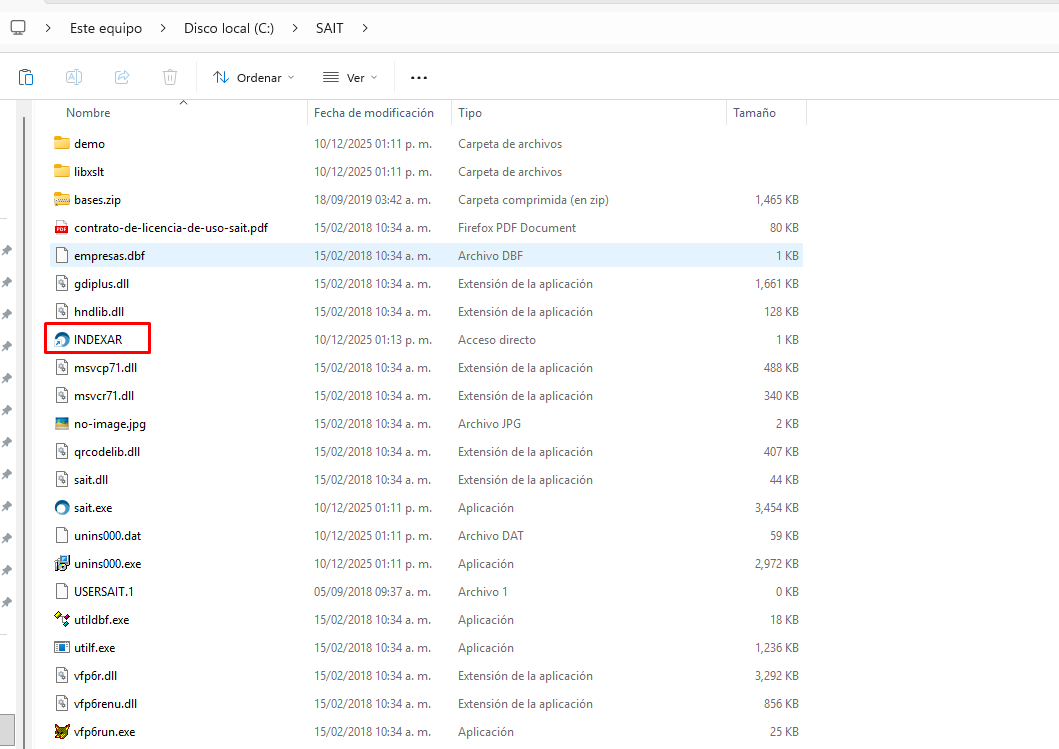This screenshot has height=749, width=1059.
Task: Open the Ver view dropdown
Action: pos(350,77)
